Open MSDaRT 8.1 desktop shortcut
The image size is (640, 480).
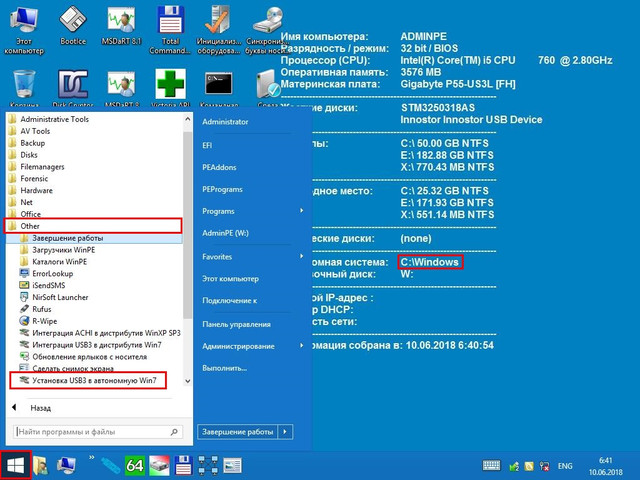(x=121, y=26)
